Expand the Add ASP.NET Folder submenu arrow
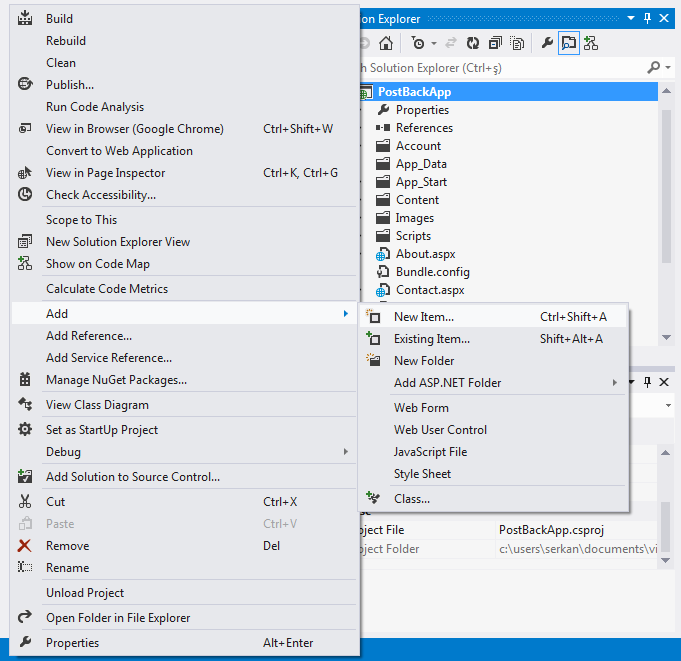This screenshot has height=661, width=681. 615,382
